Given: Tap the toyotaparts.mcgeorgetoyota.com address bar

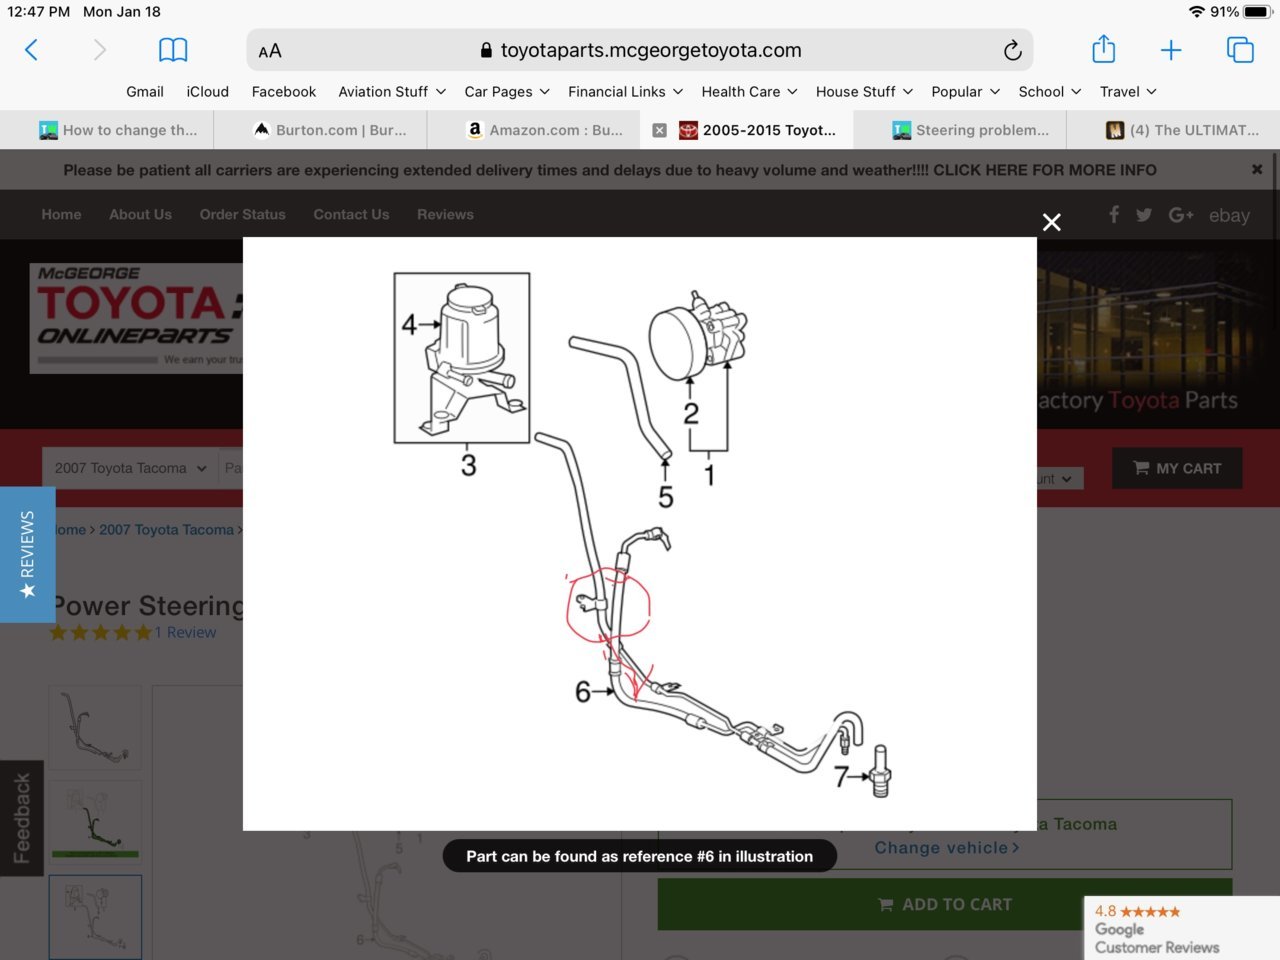Looking at the screenshot, I should coord(640,50).
